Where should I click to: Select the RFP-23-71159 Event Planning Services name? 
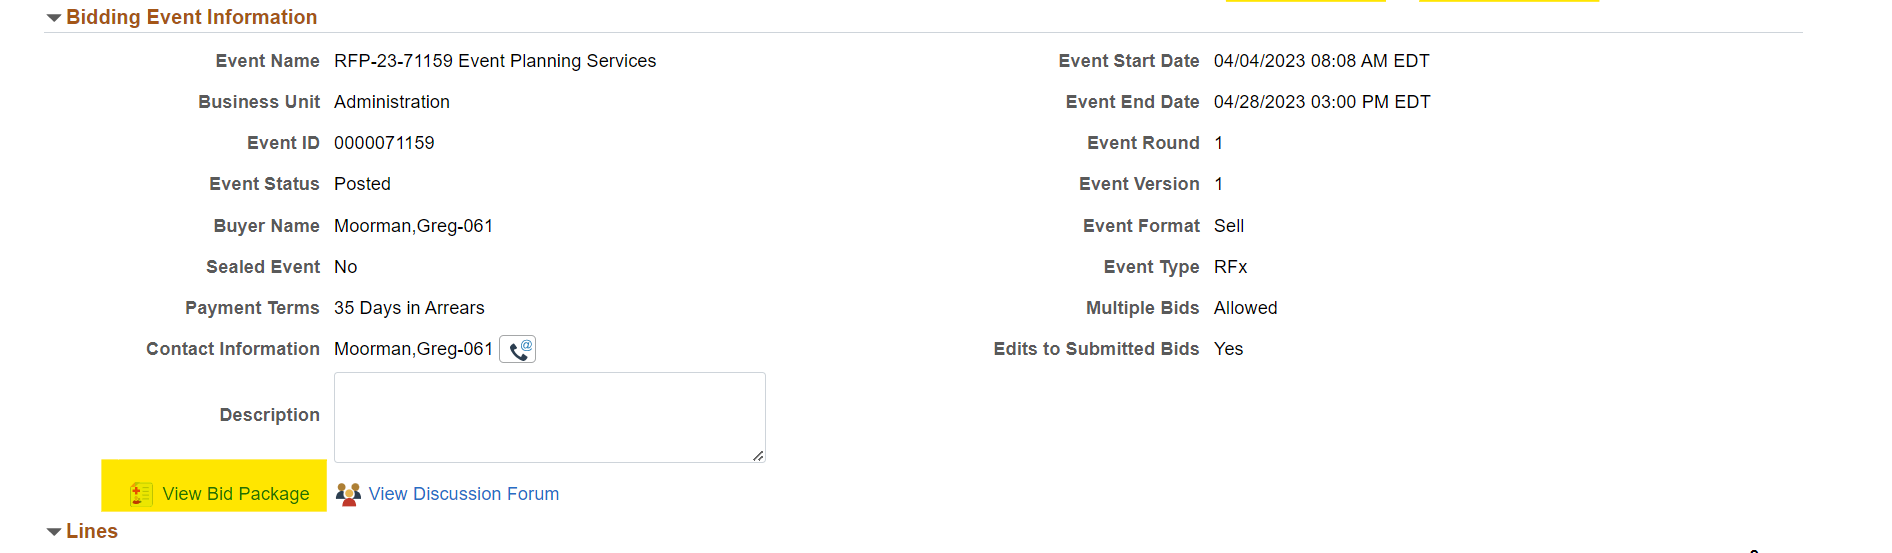495,61
